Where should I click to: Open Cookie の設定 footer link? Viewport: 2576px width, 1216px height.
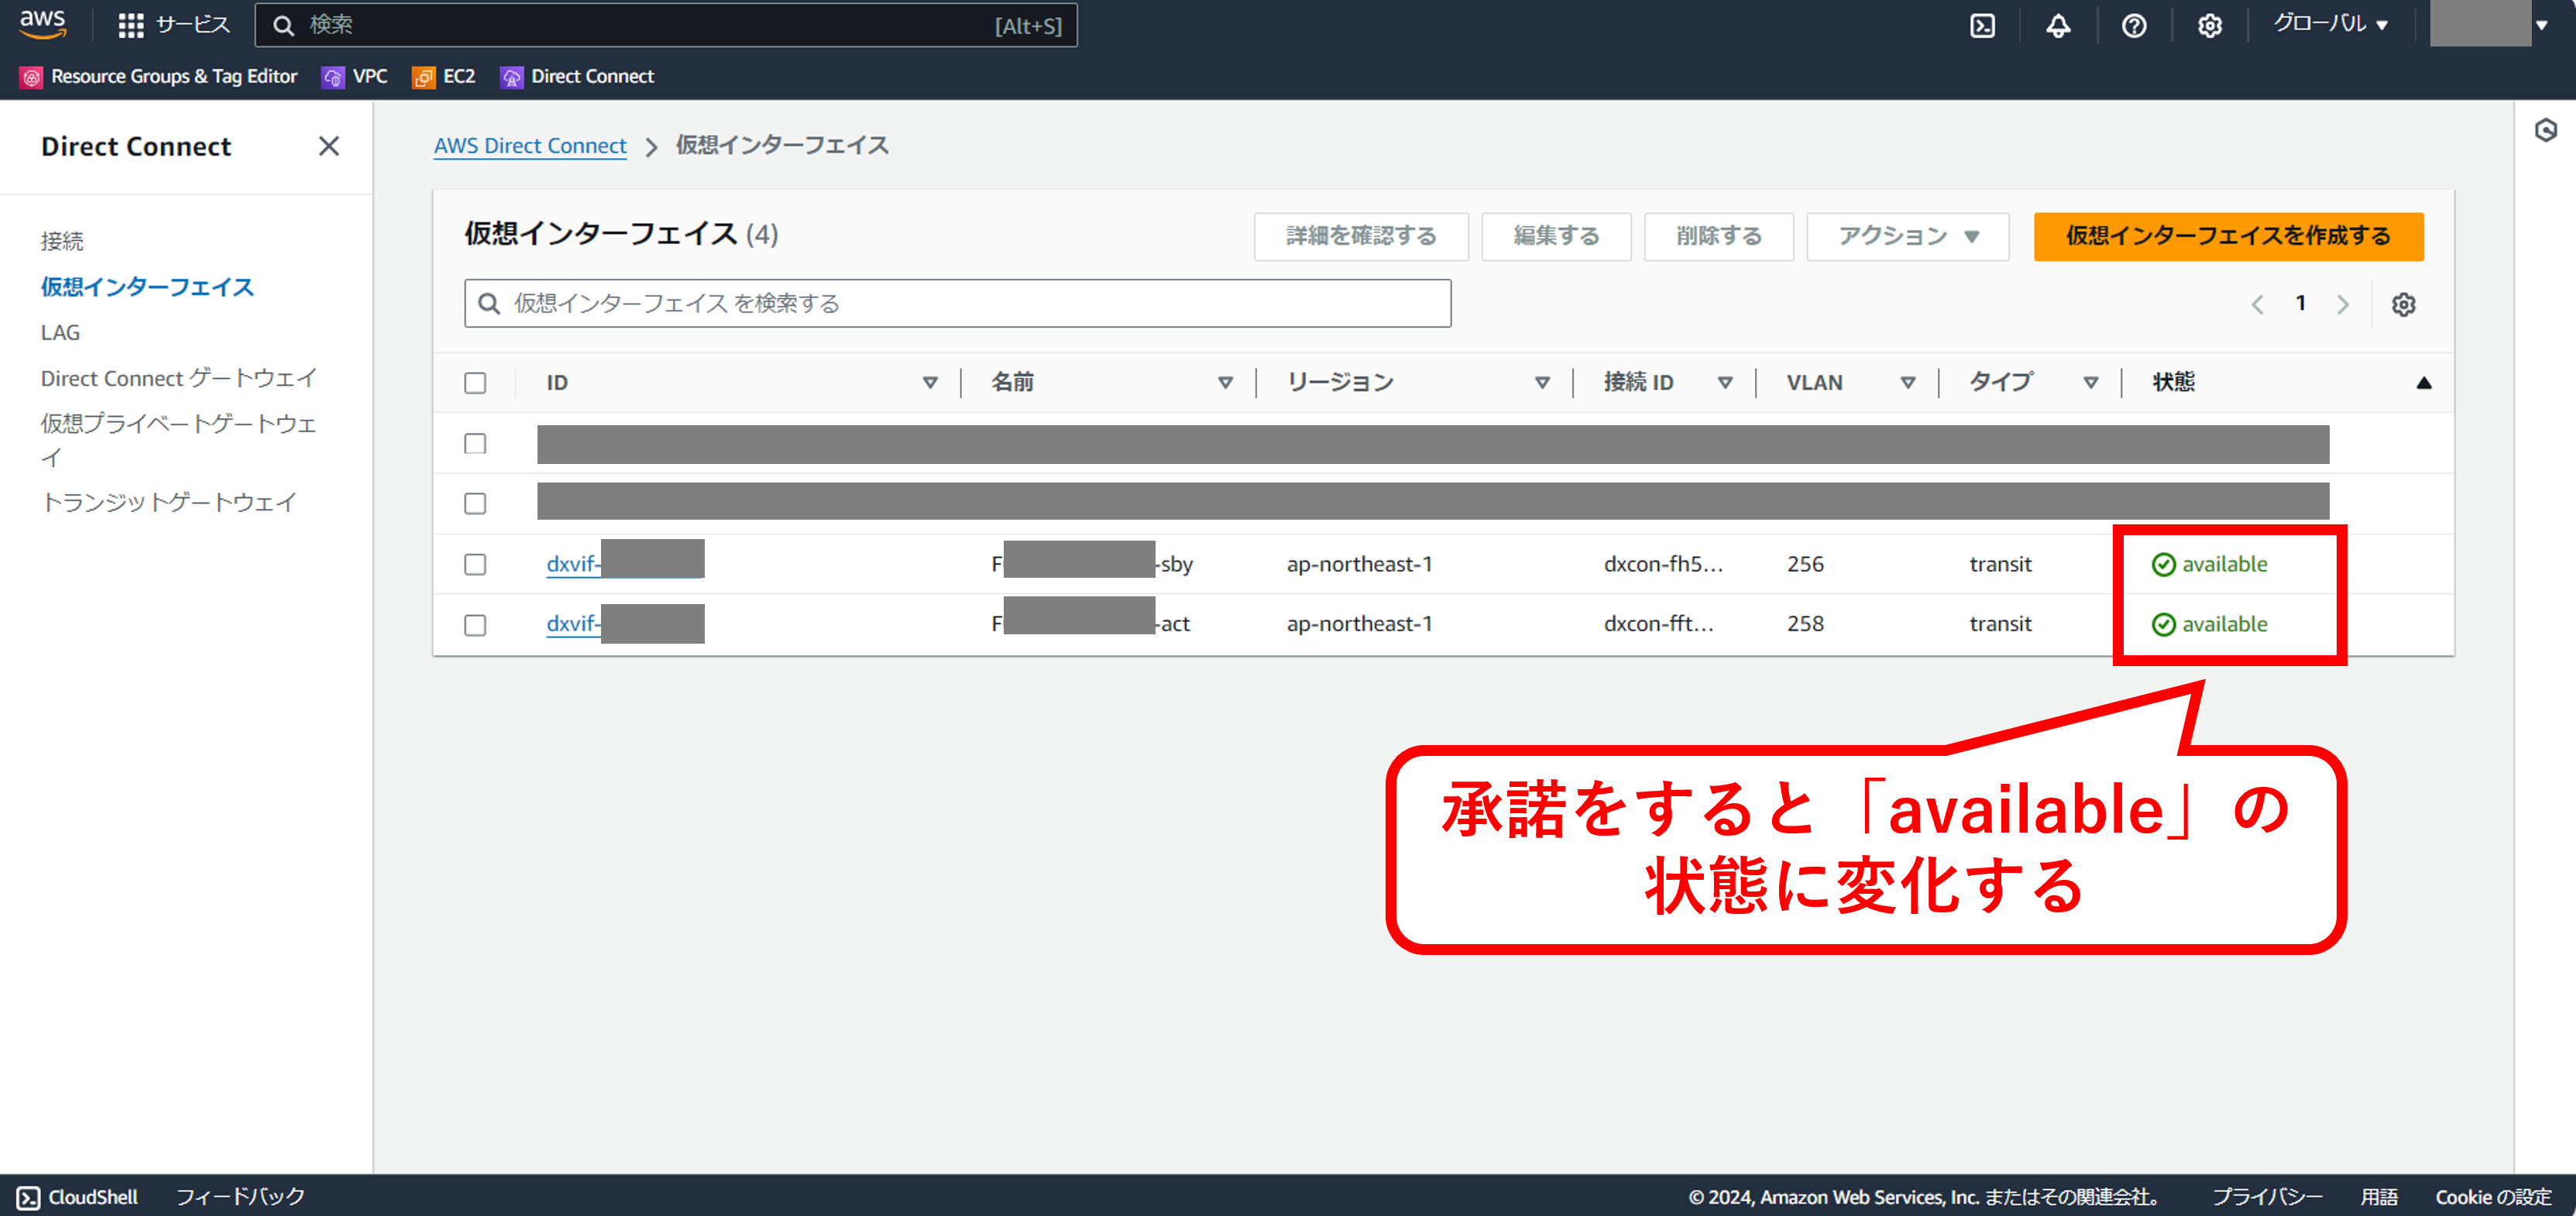coord(2493,1197)
